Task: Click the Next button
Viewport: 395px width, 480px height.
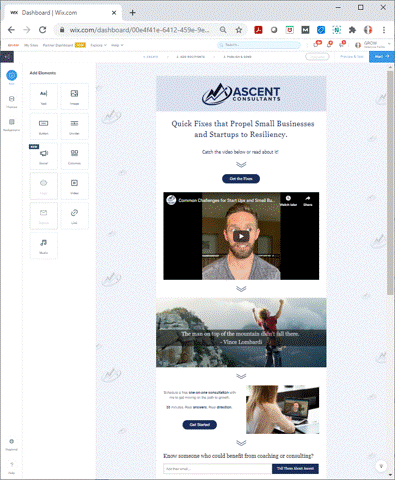Action: click(x=382, y=57)
